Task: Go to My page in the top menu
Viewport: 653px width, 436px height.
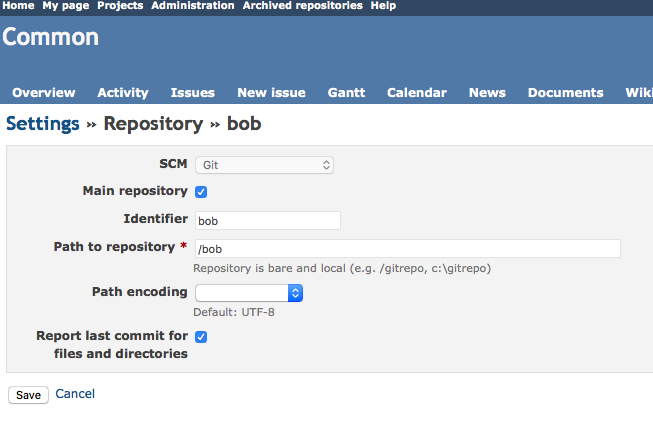Action: tap(66, 6)
